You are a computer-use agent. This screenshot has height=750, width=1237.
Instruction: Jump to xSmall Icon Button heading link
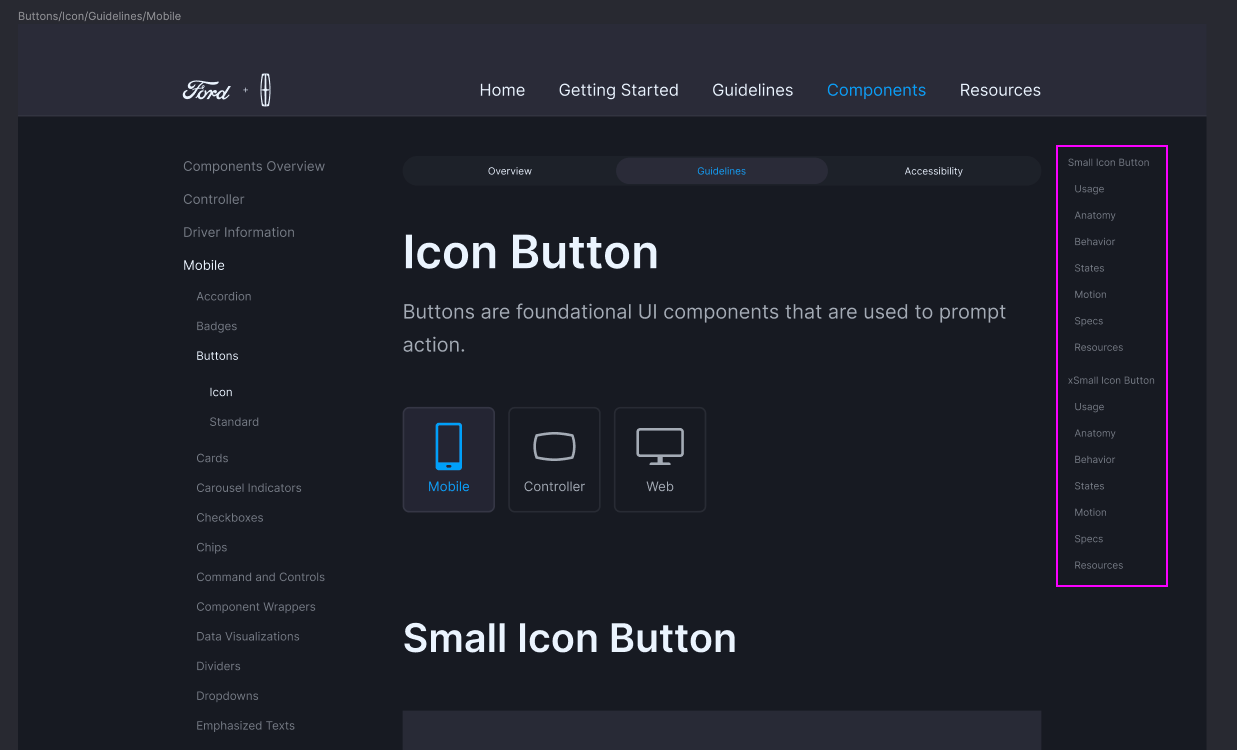point(1111,380)
